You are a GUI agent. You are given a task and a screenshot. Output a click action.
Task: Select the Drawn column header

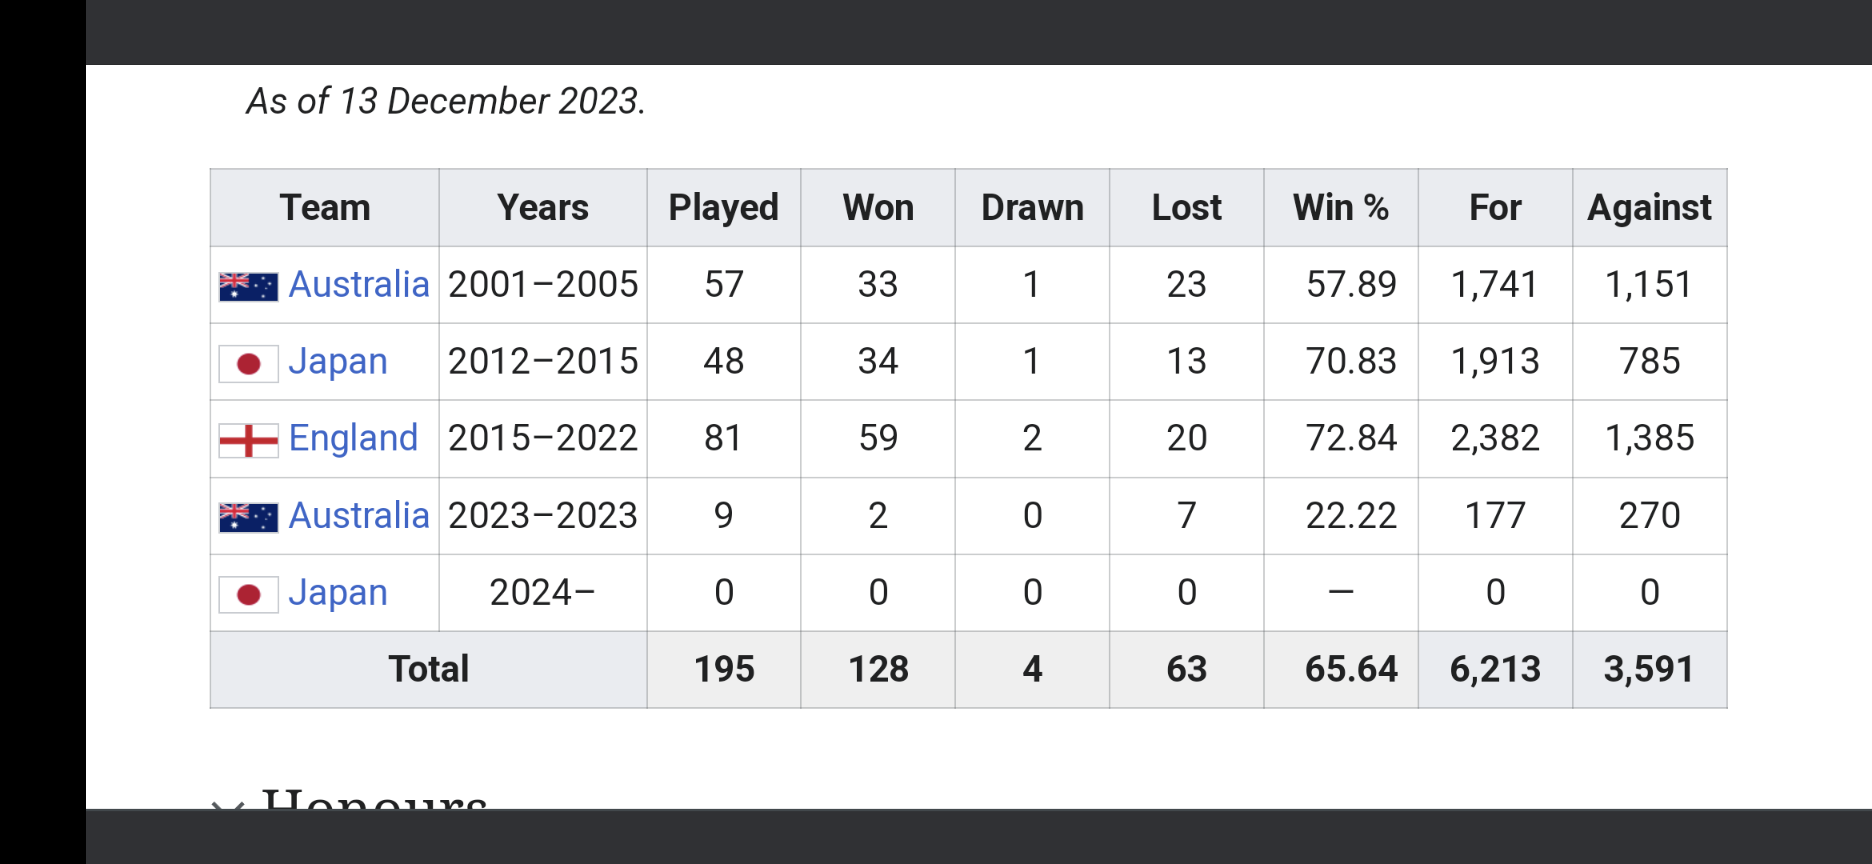pos(1032,208)
